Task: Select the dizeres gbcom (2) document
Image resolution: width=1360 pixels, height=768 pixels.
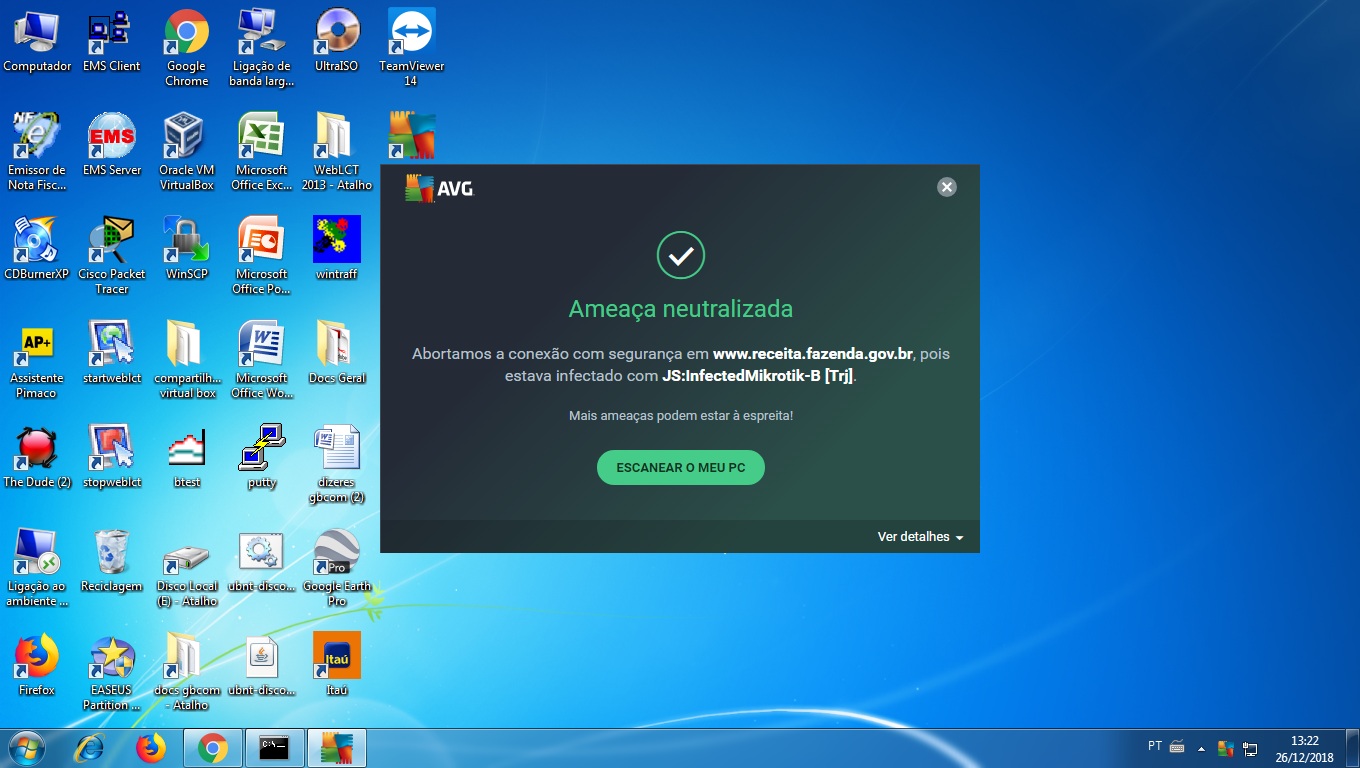Action: coord(337,464)
